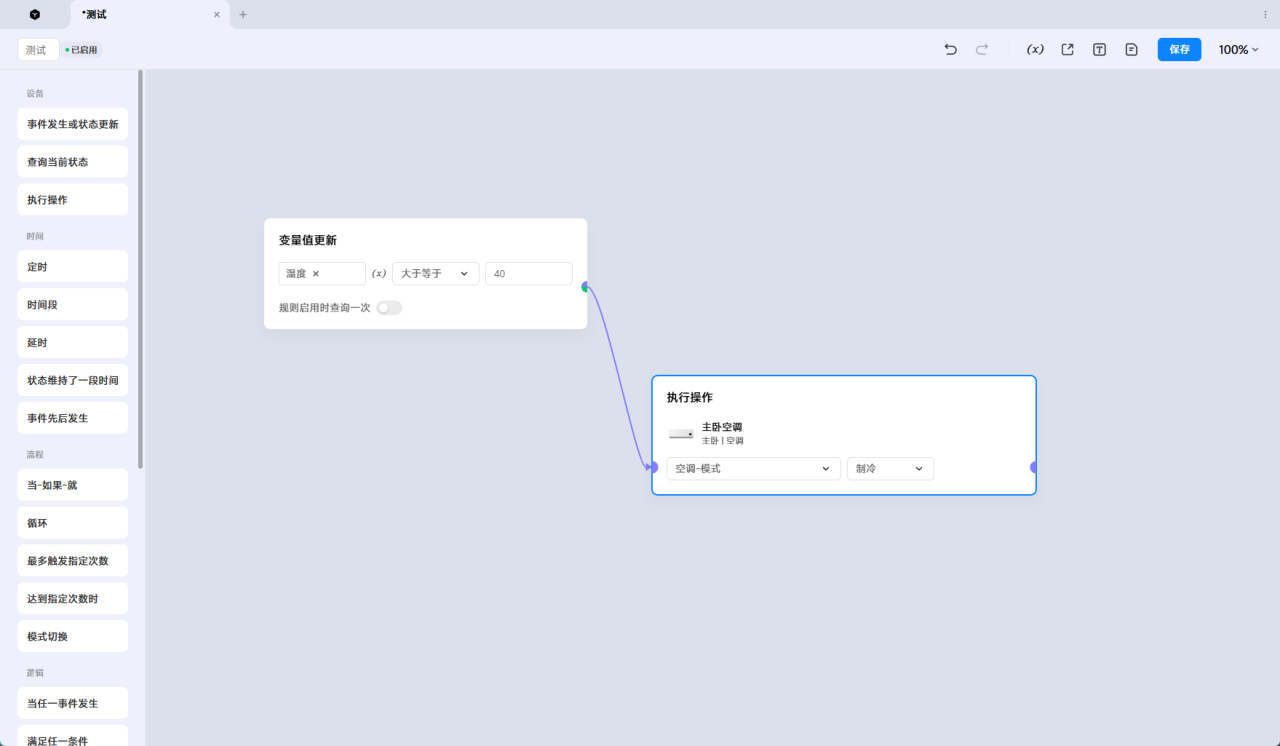Click the home hexagon logo icon
Screen dimensions: 1280x746
tap(35, 14)
